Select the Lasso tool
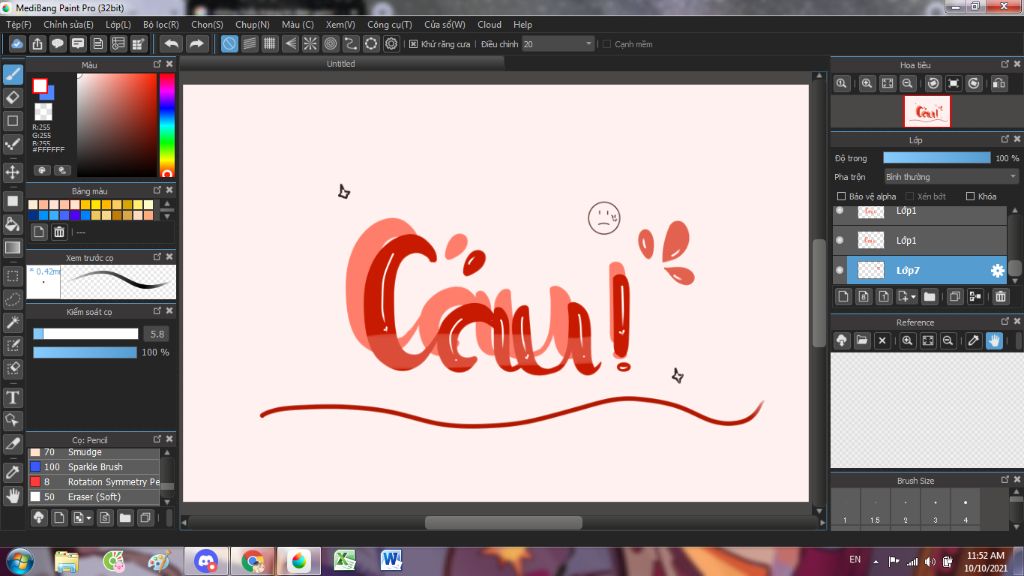This screenshot has height=576, width=1024. [x=12, y=299]
